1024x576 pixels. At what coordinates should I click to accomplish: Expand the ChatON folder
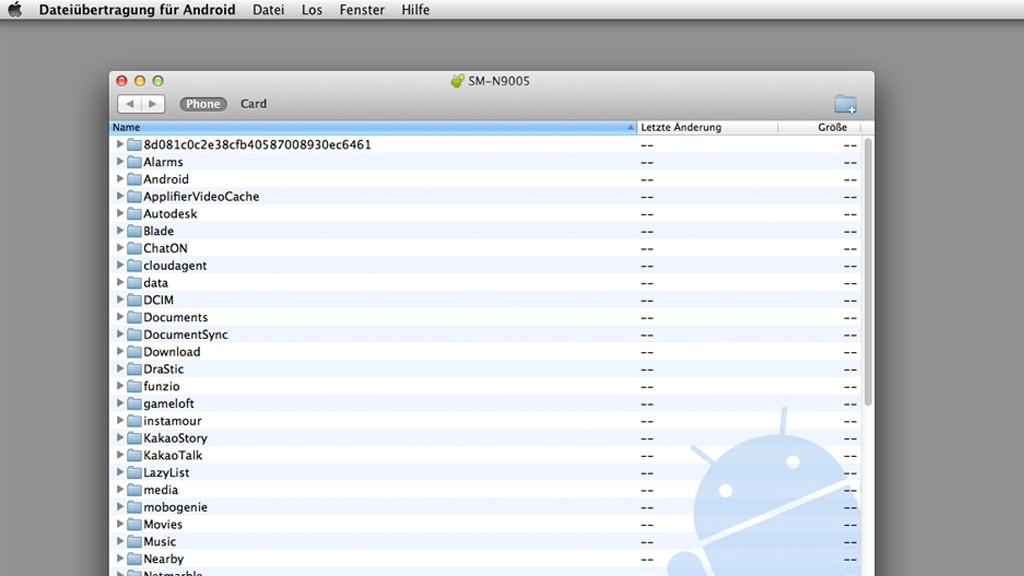click(120, 248)
